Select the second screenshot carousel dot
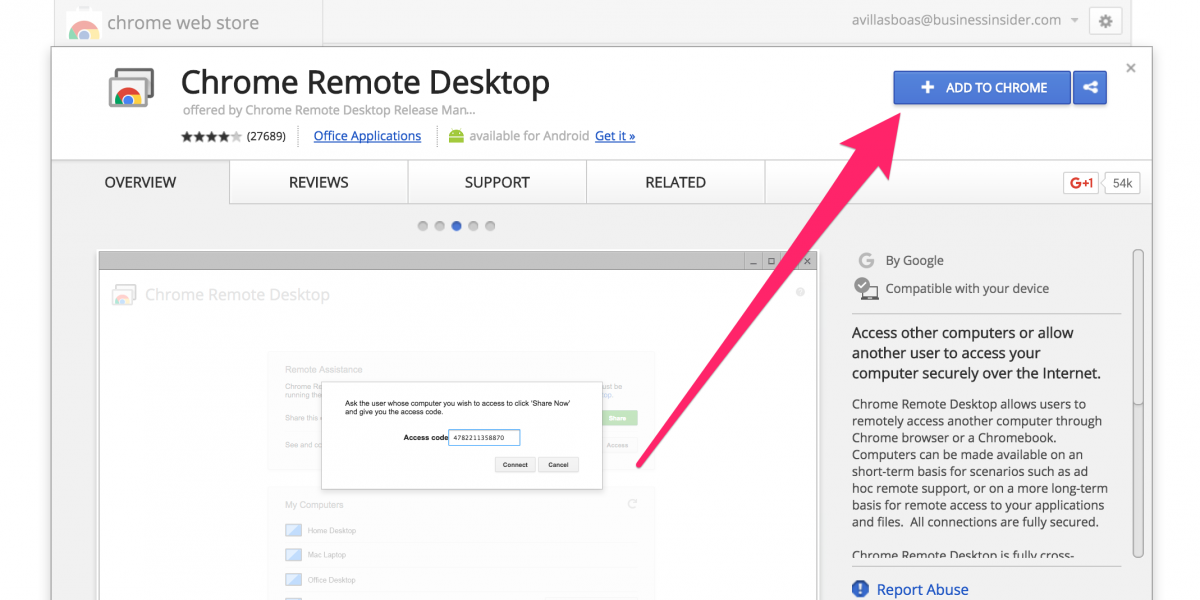The image size is (1200, 600). click(439, 226)
